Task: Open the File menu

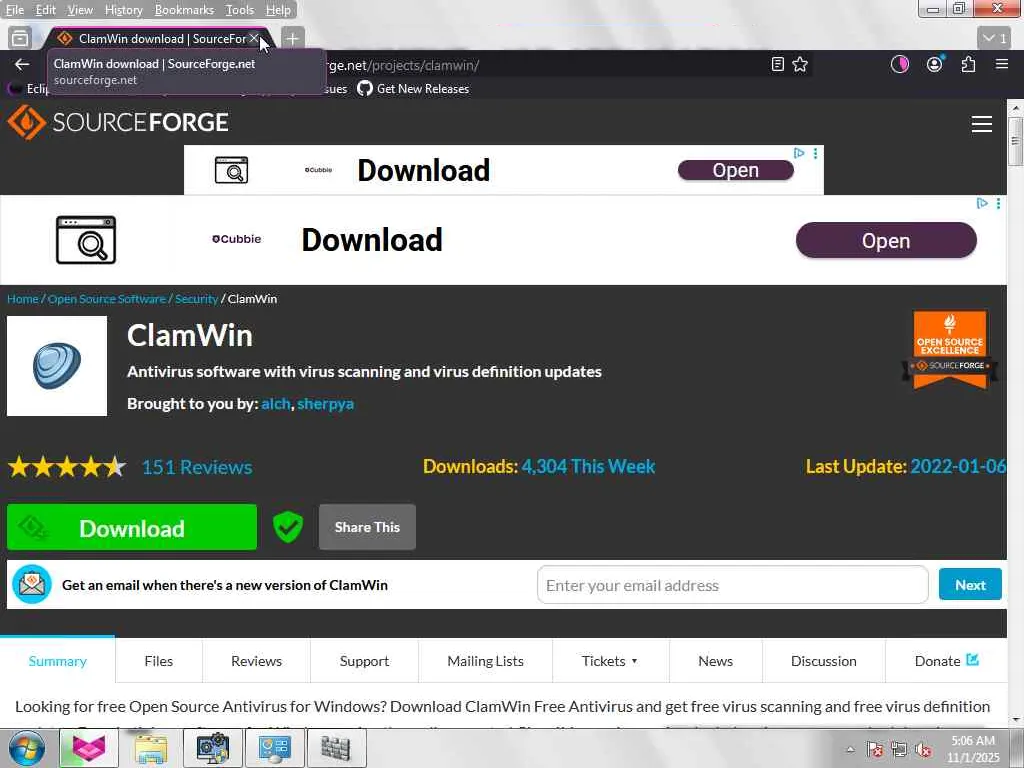Action: pos(14,10)
